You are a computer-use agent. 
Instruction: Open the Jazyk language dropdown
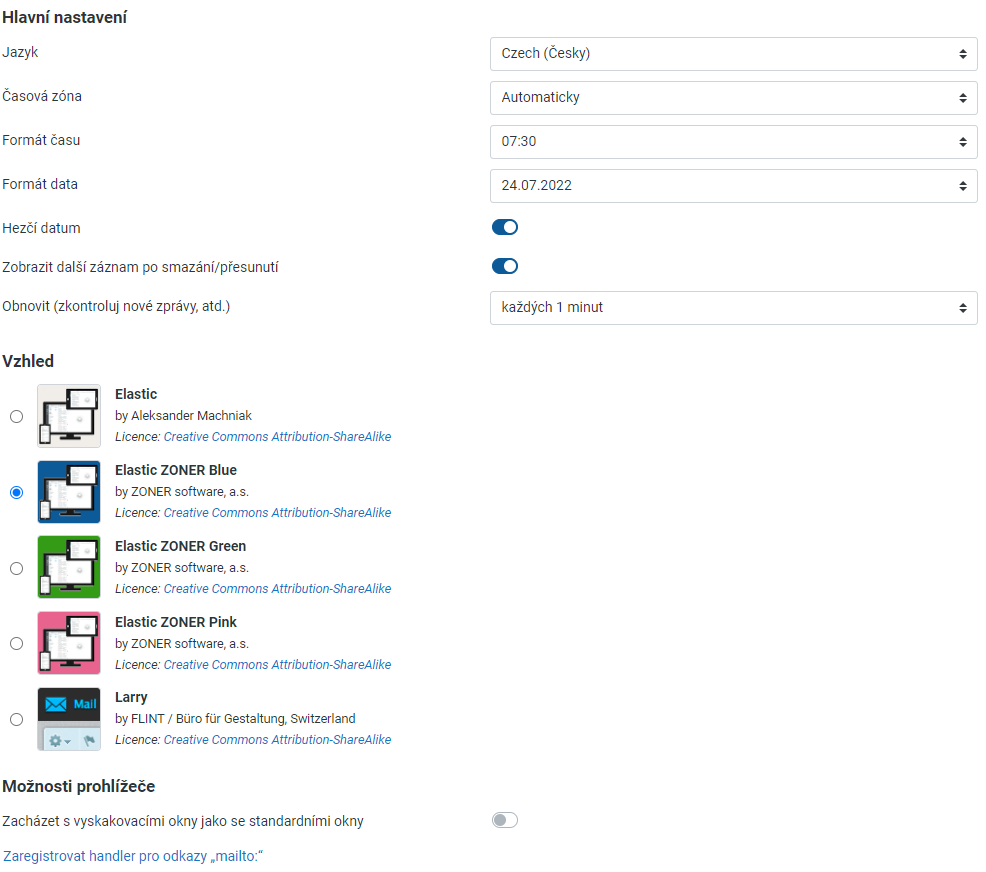[733, 53]
